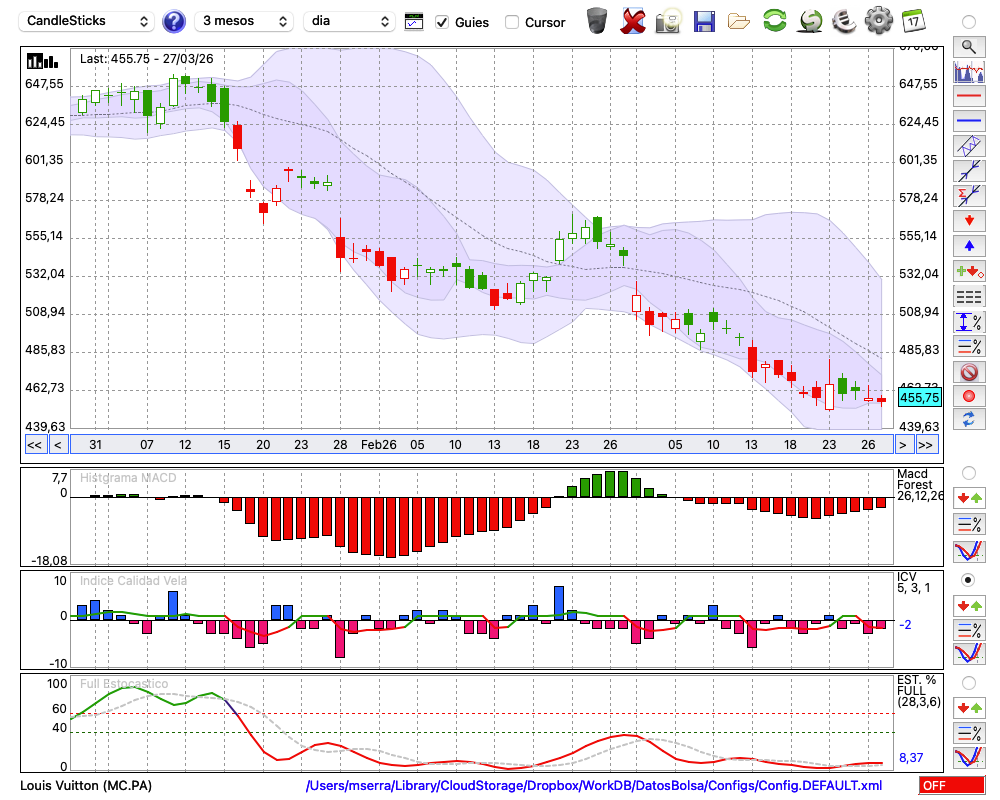Select the blue horizontal line drawing tool
The height and width of the screenshot is (800, 1000).
(x=968, y=121)
